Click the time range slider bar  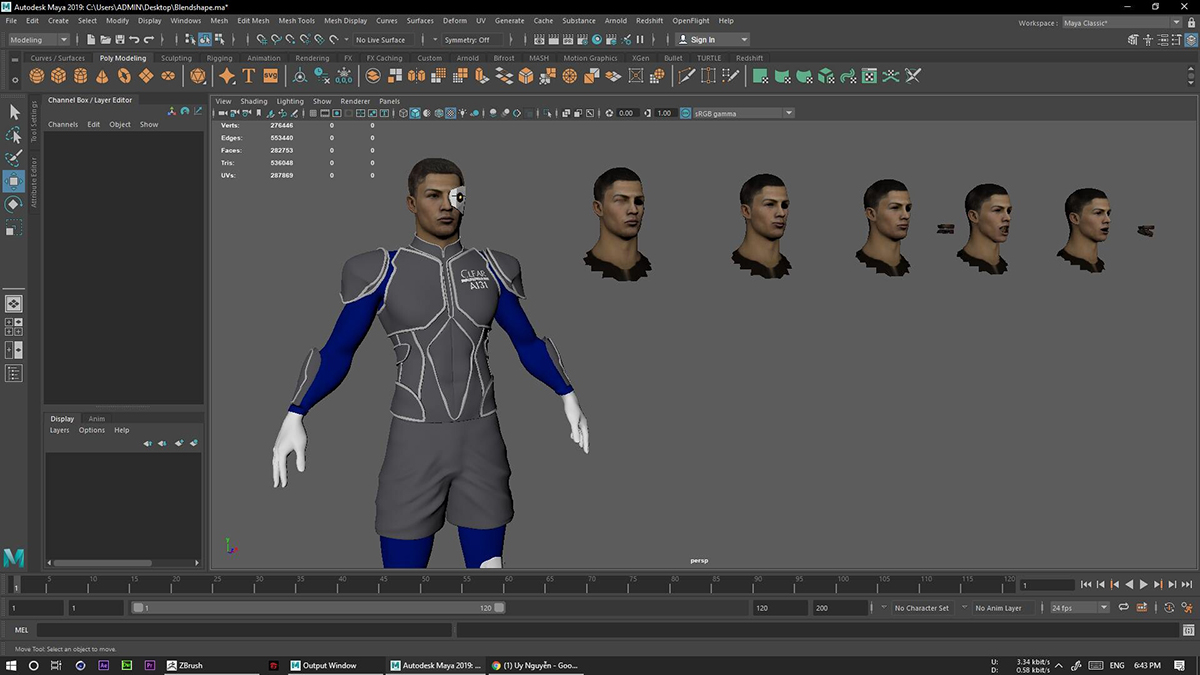point(318,608)
